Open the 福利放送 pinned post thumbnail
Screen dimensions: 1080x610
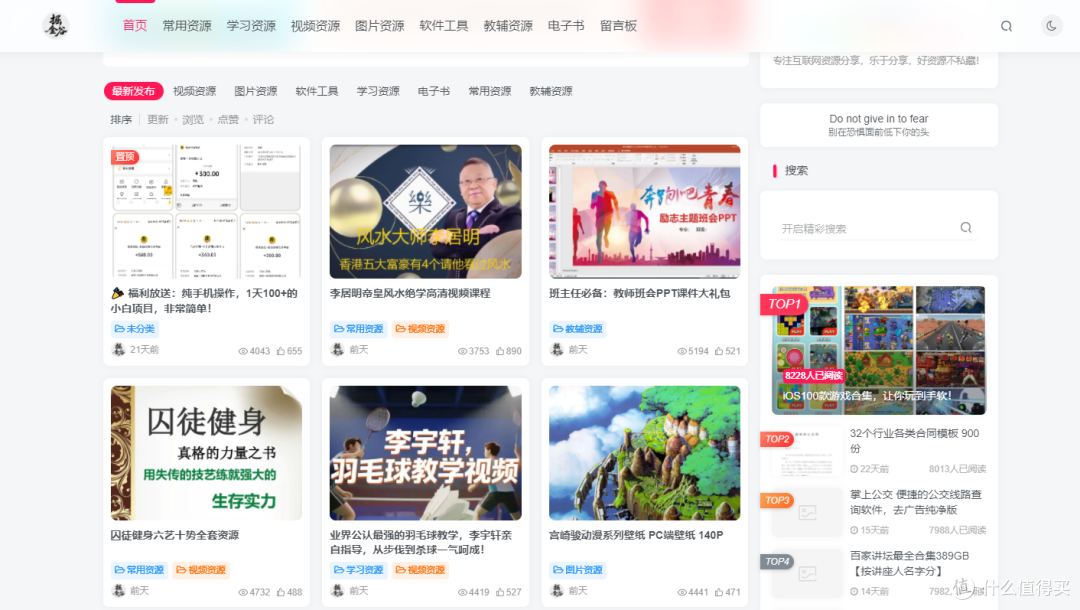[x=206, y=211]
